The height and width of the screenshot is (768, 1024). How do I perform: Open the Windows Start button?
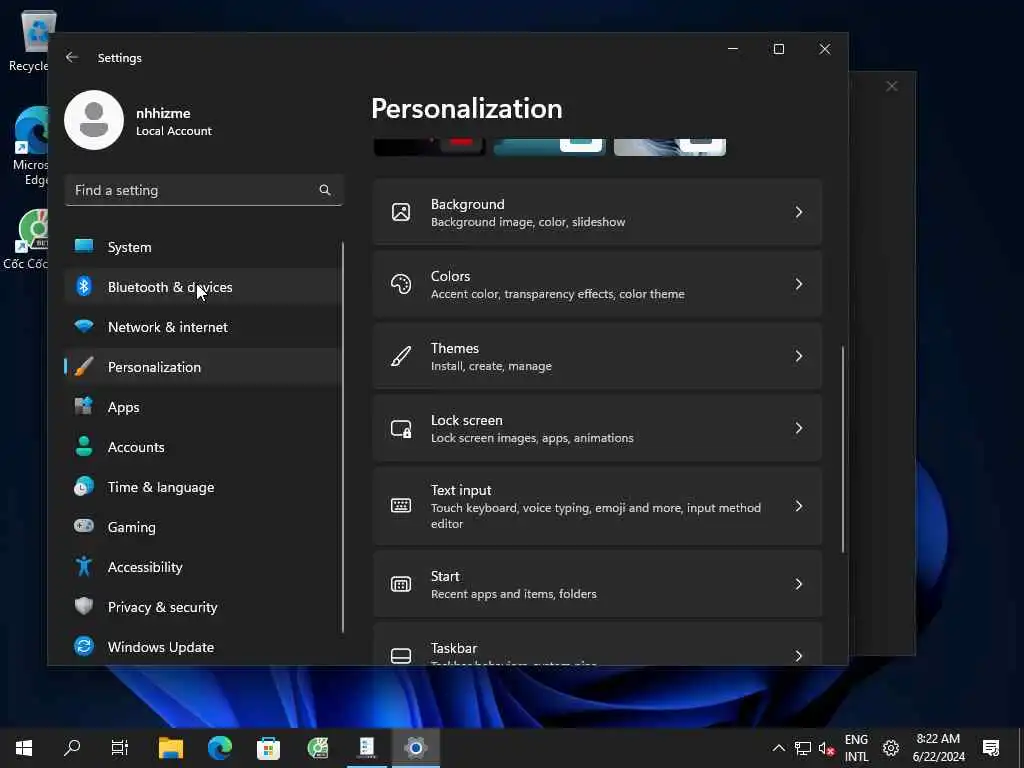point(24,748)
